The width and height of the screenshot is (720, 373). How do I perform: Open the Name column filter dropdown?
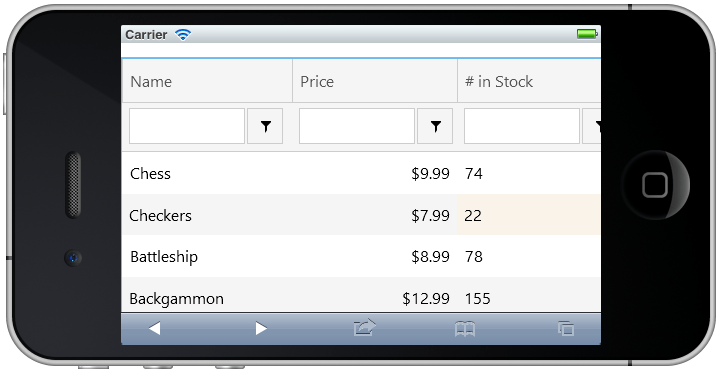(x=265, y=126)
